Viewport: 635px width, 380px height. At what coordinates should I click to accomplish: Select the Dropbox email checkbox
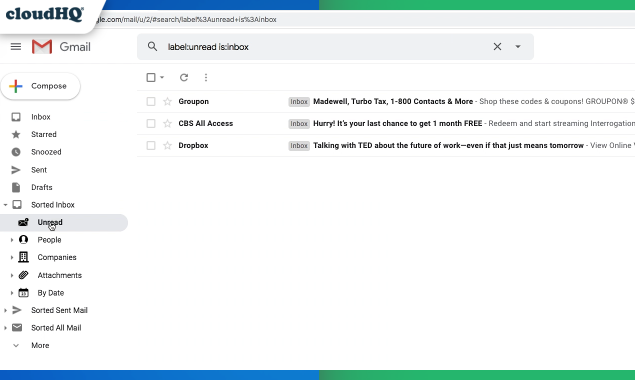(151, 145)
